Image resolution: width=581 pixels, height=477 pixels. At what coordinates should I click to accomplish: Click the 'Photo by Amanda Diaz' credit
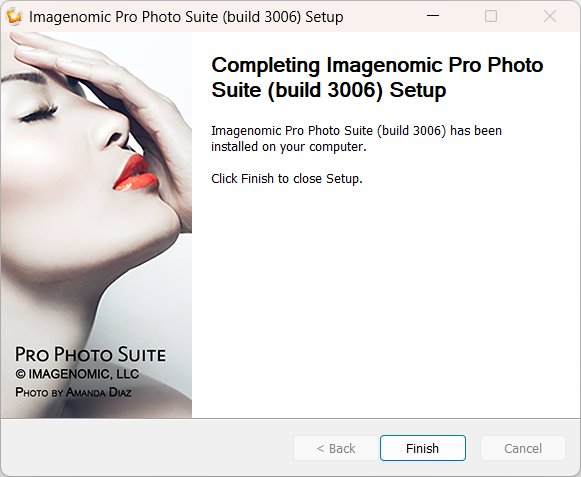73,392
